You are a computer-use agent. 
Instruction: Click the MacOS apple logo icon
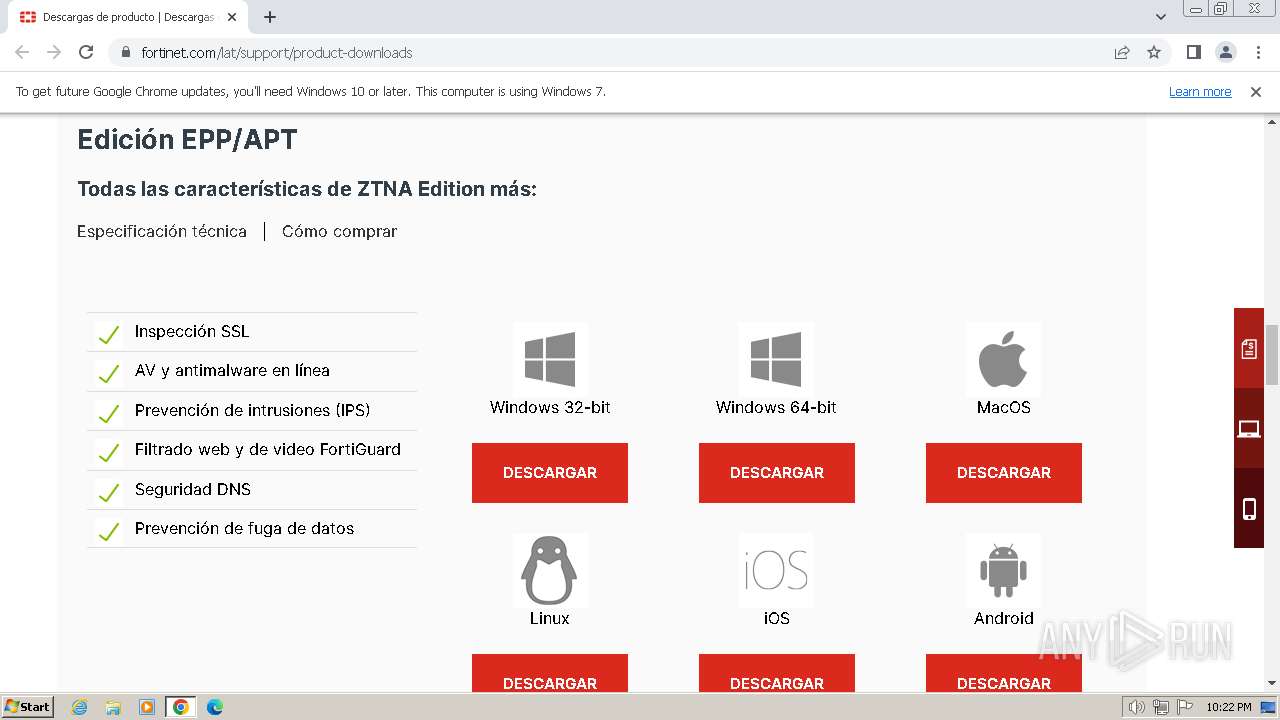1003,360
